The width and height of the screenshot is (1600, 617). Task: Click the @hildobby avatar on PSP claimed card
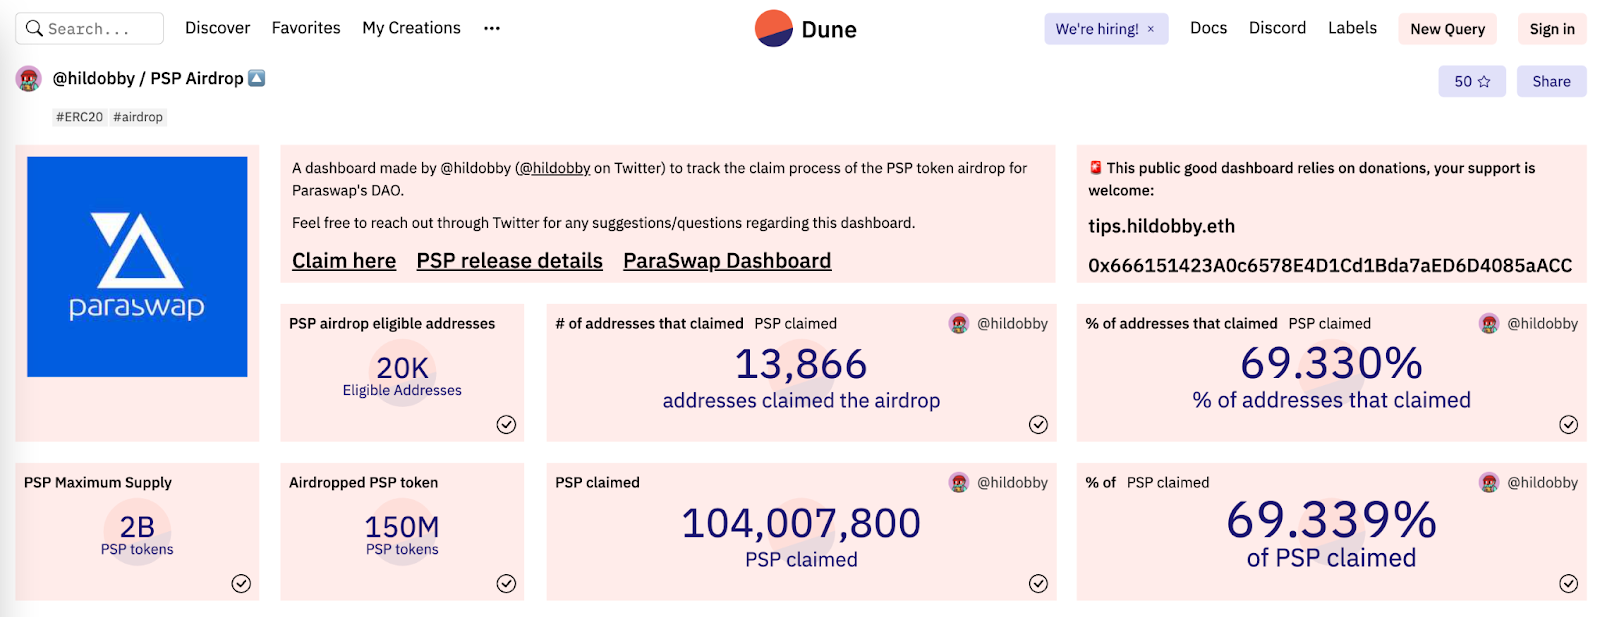coord(959,483)
